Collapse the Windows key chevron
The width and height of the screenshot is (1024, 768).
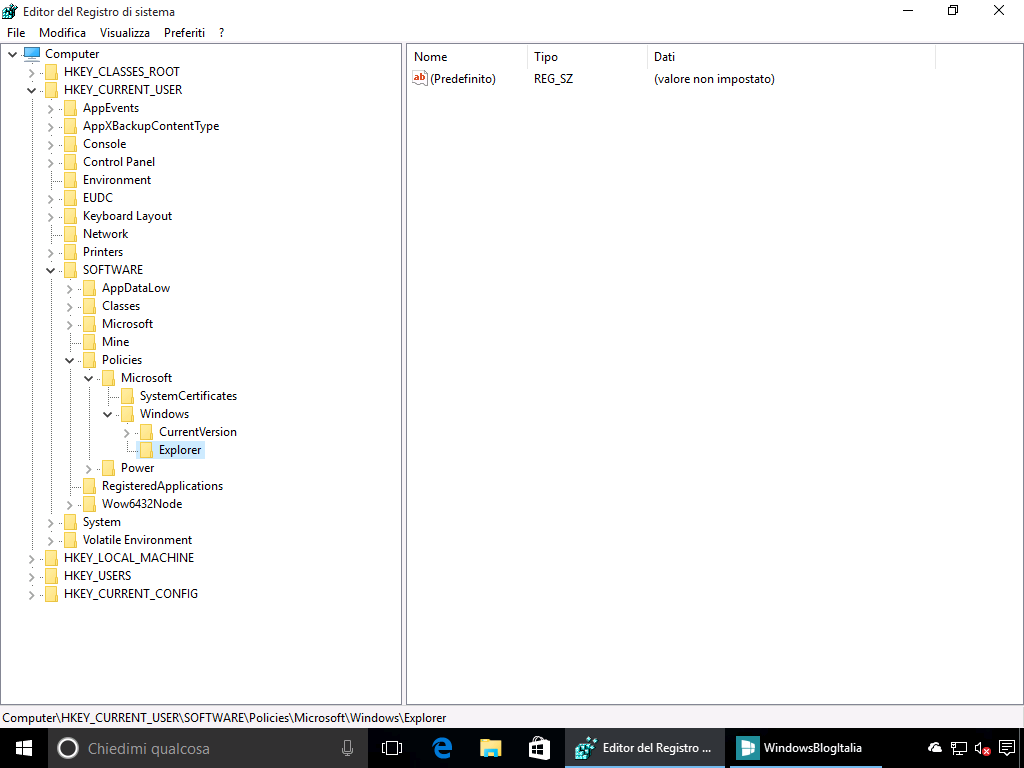point(107,415)
